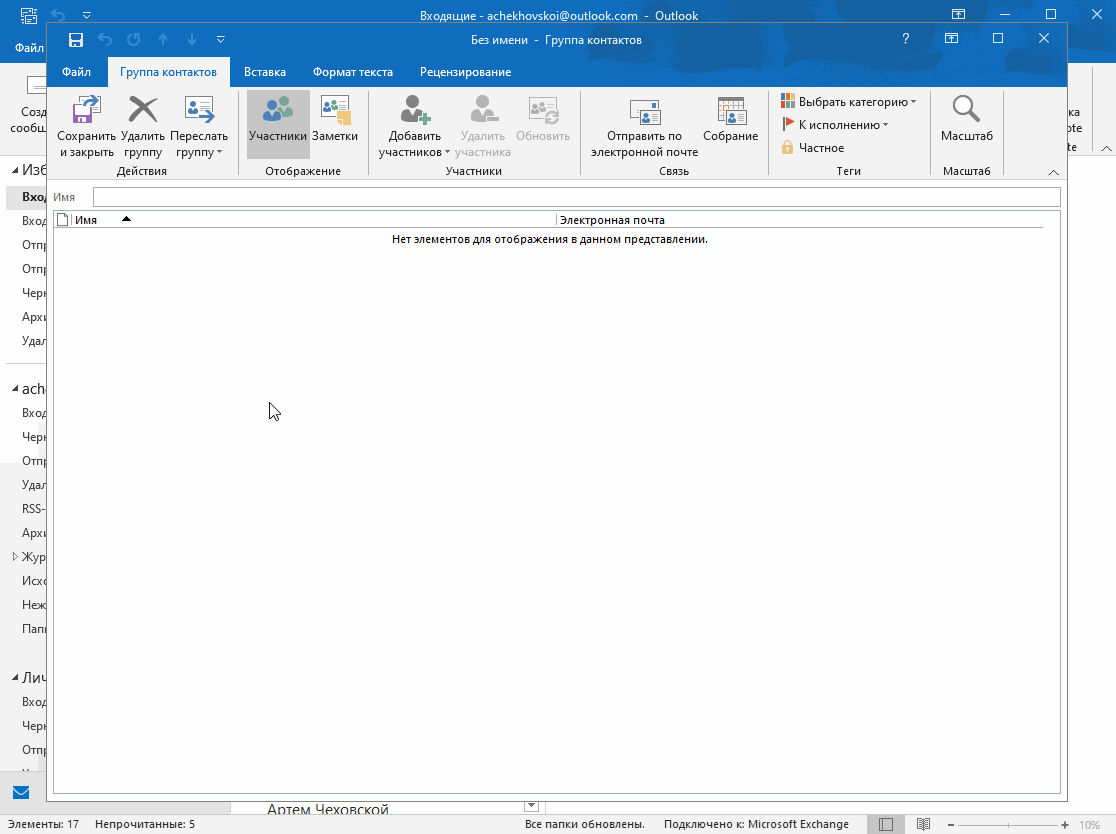Open Формат текста ribbon tab
The width and height of the screenshot is (1116, 834).
pos(353,72)
